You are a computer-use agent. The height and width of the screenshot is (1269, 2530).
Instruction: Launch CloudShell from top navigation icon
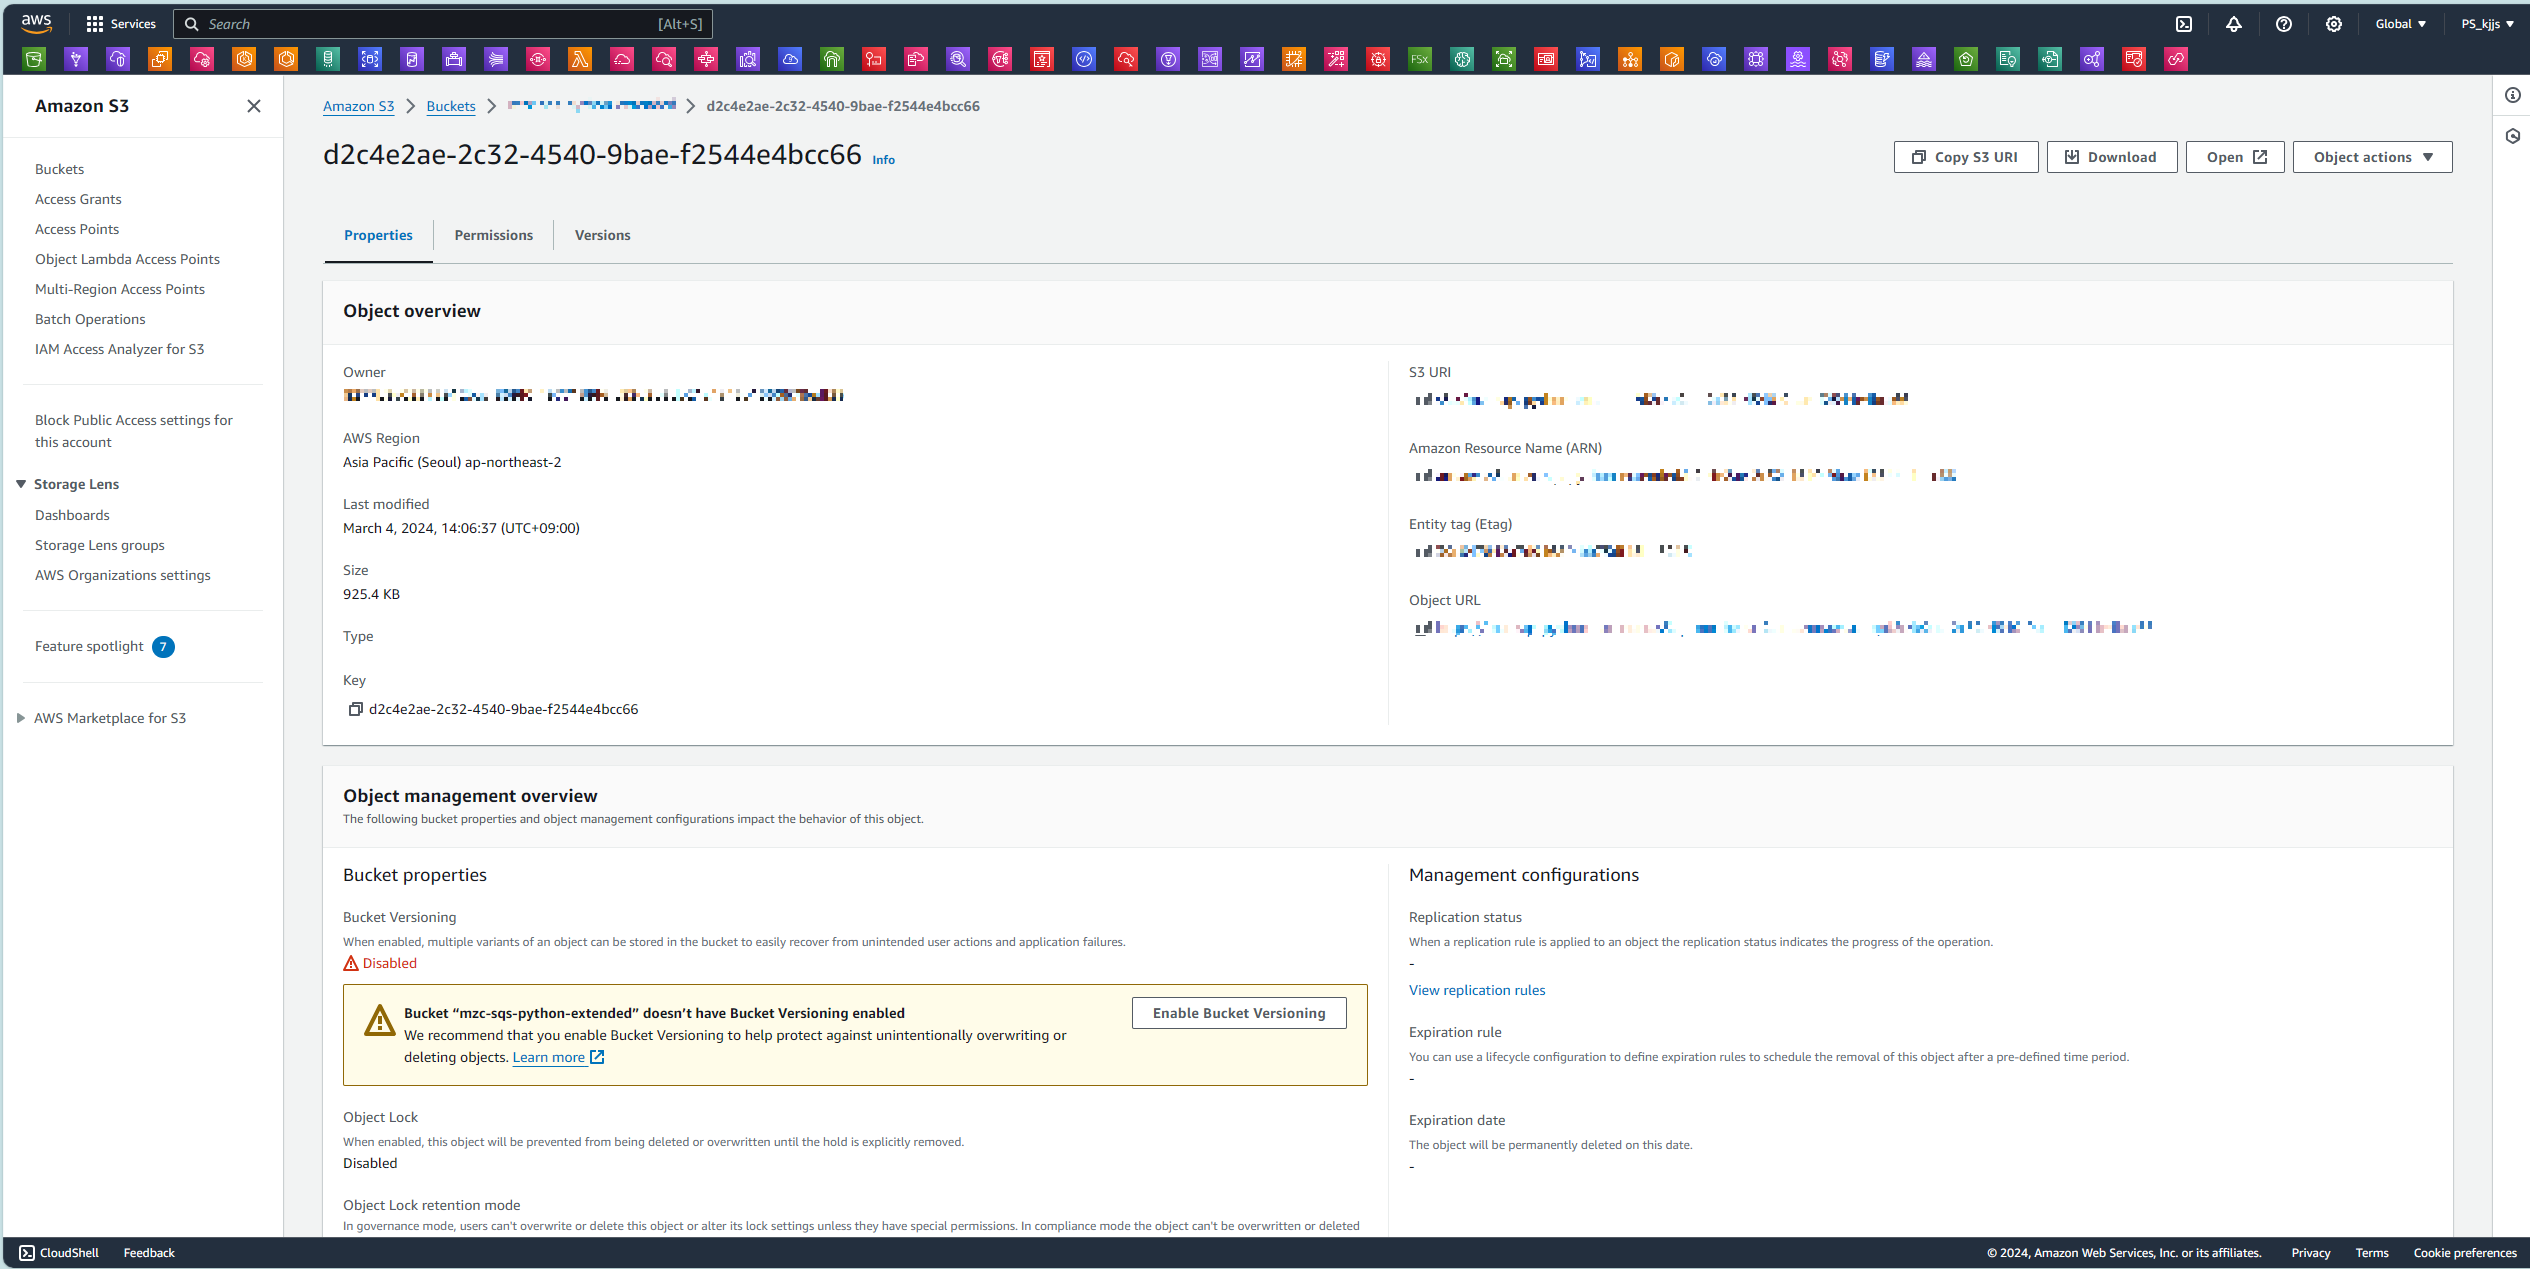pos(2184,24)
